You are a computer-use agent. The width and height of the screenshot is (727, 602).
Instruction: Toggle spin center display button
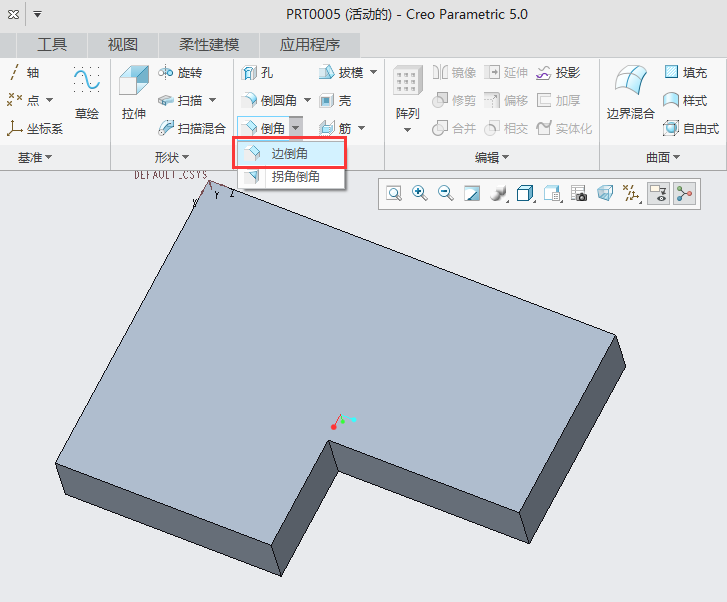point(684,193)
